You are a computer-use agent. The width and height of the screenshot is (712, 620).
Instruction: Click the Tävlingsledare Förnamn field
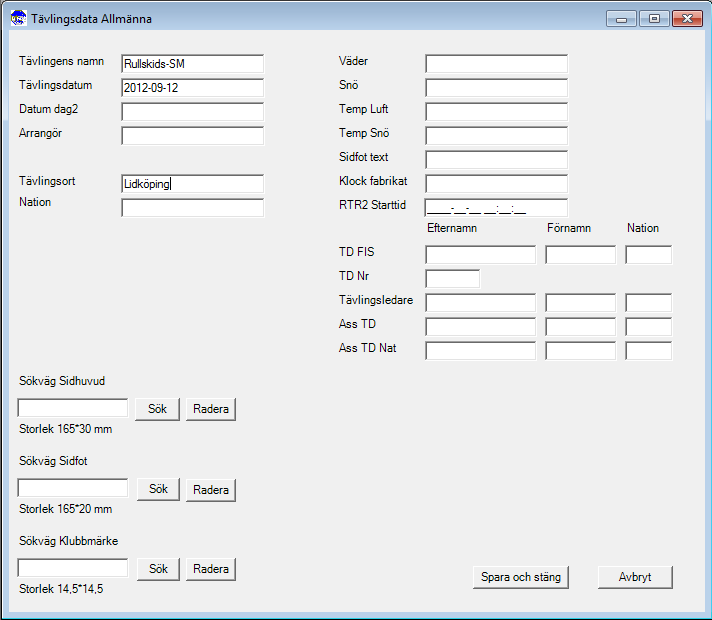[580, 303]
